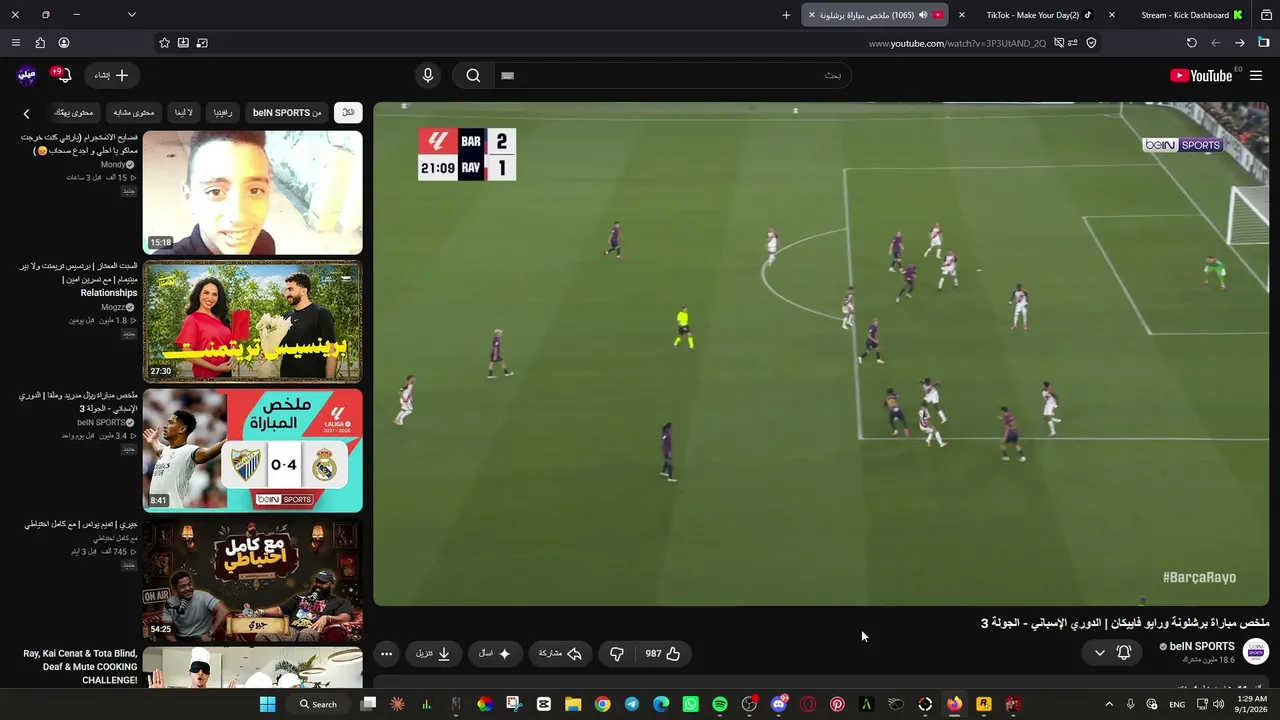Click the shield protection icon in address bar
The height and width of the screenshot is (720, 1280).
click(1091, 43)
